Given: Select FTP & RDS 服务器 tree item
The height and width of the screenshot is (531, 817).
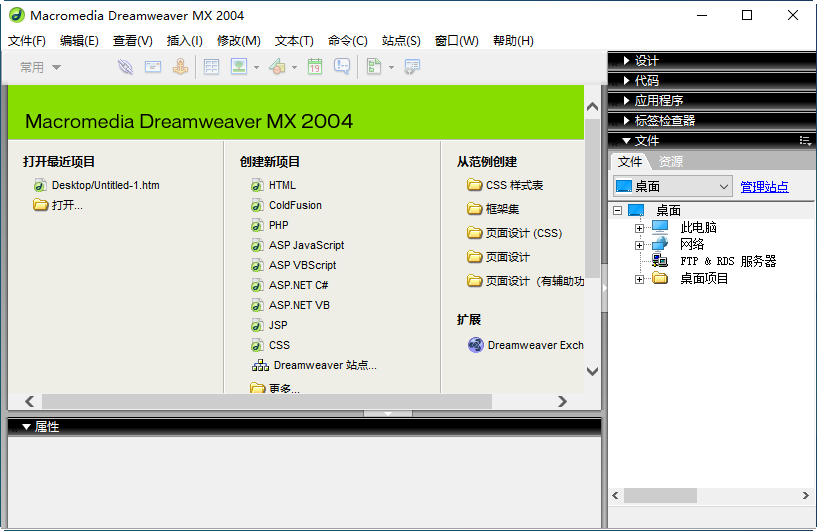Looking at the screenshot, I should 728,261.
